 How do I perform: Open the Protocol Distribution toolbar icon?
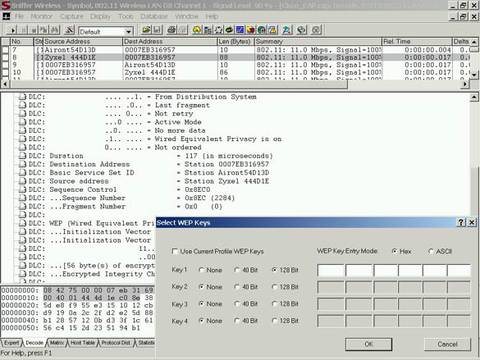point(251,30)
